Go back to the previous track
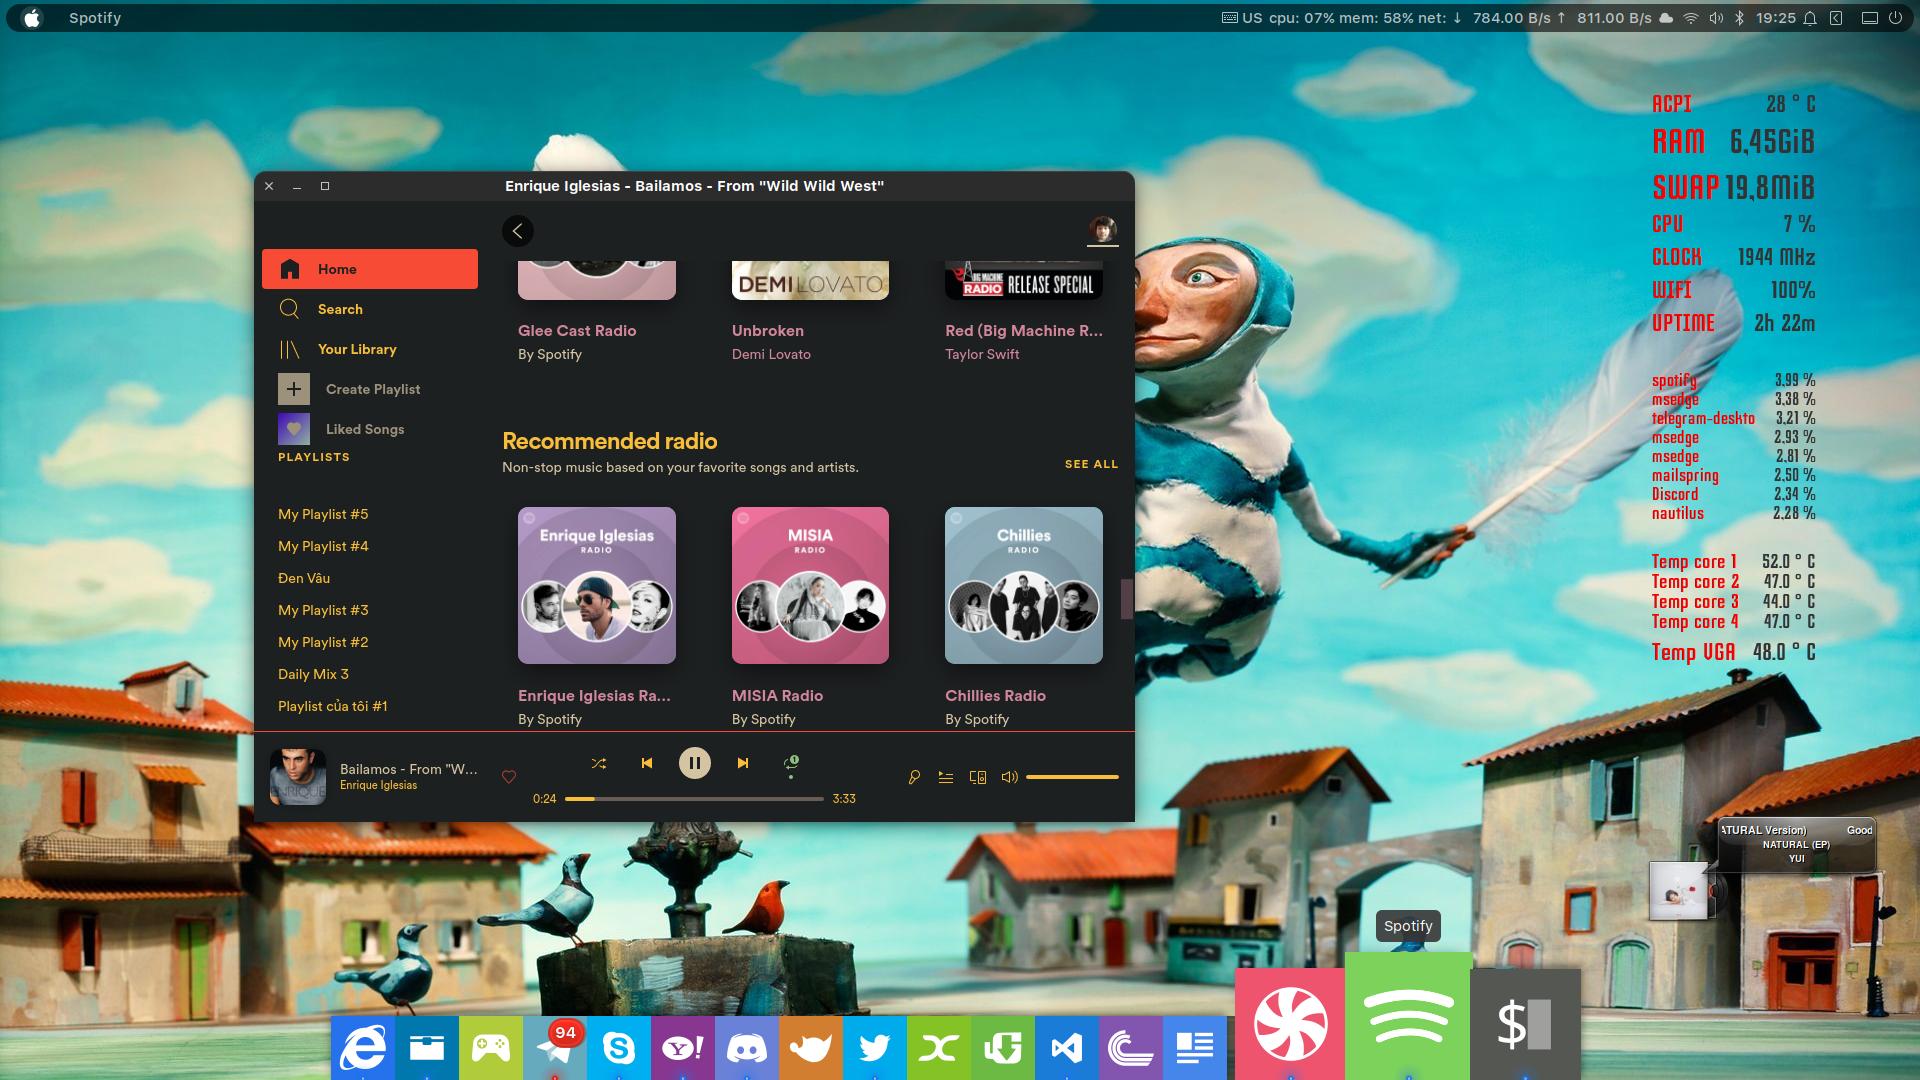The image size is (1920, 1080). (647, 763)
